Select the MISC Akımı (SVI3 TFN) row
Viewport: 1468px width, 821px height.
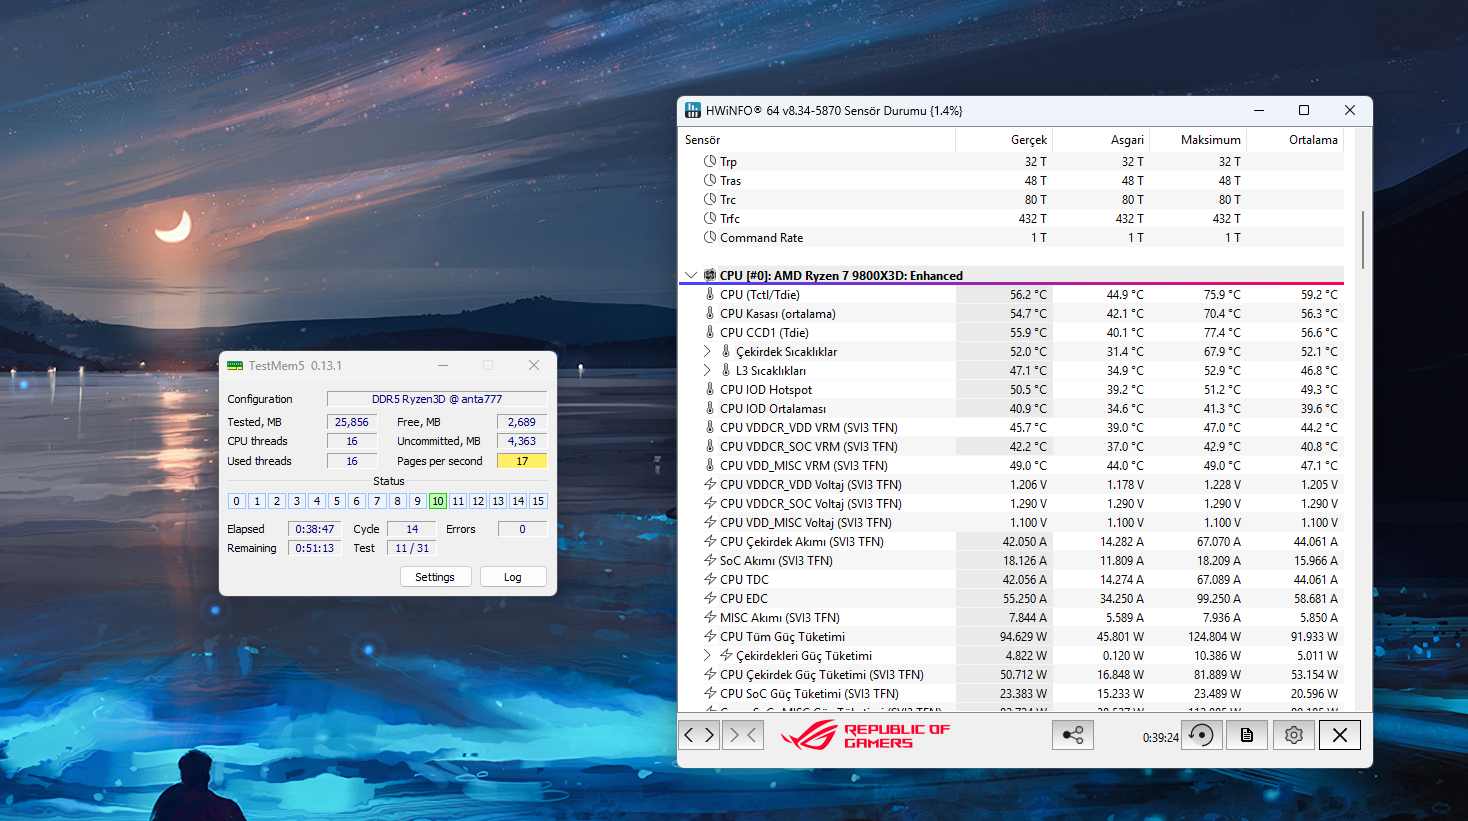[1012, 617]
